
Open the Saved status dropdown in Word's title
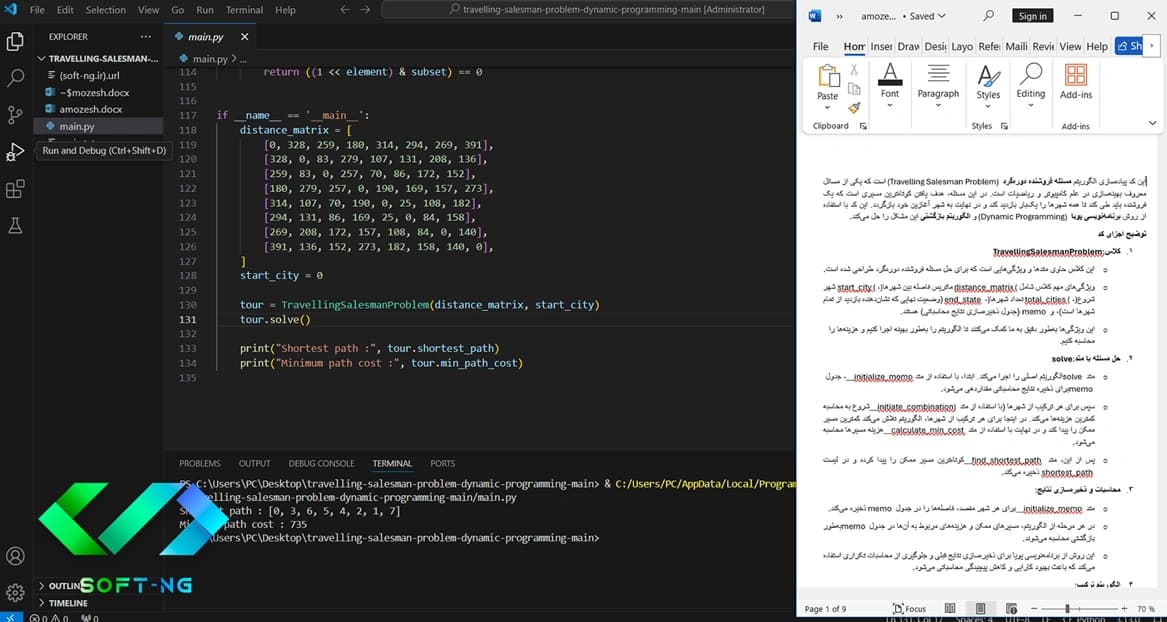tap(928, 16)
